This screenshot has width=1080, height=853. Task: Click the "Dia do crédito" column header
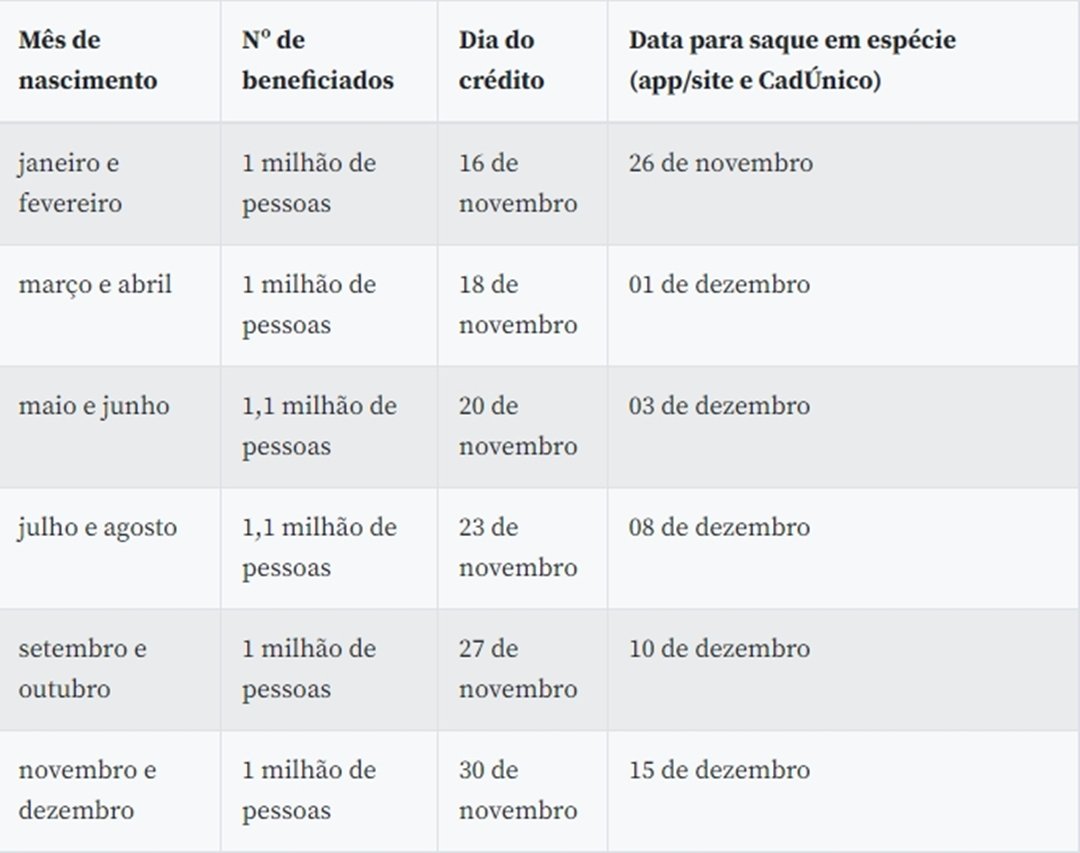pyautogui.click(x=501, y=60)
